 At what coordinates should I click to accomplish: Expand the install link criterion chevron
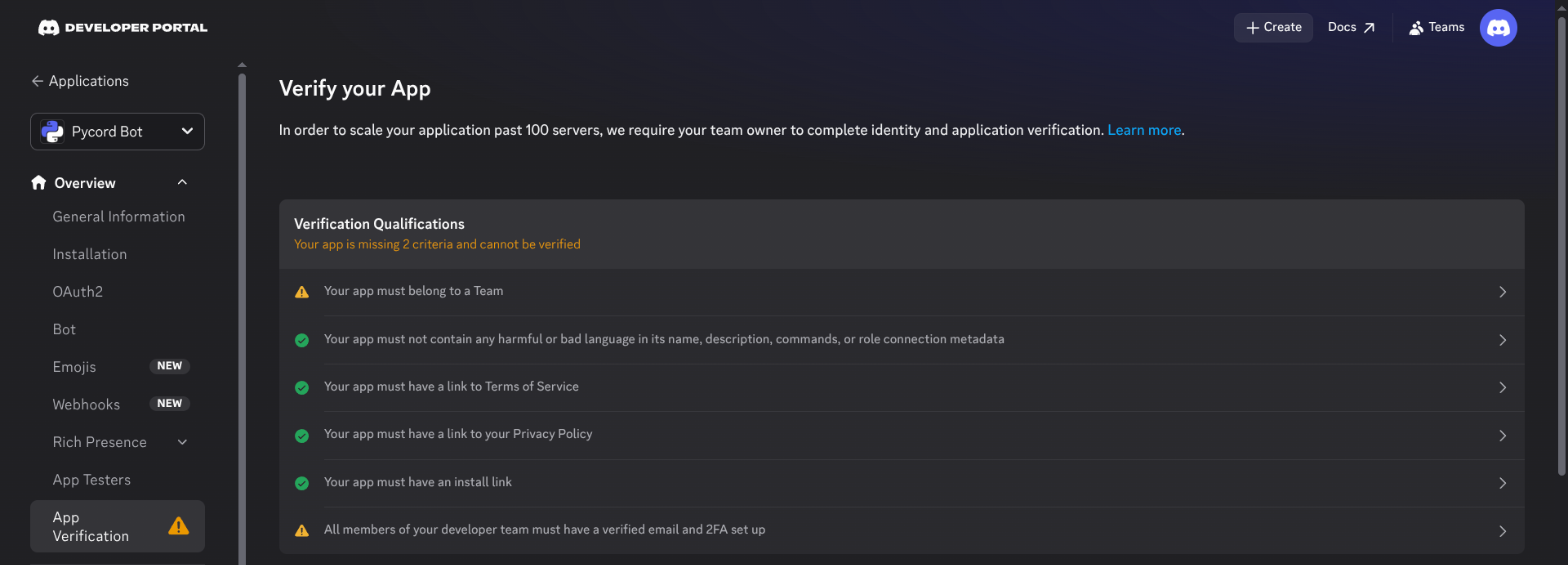coord(1502,483)
